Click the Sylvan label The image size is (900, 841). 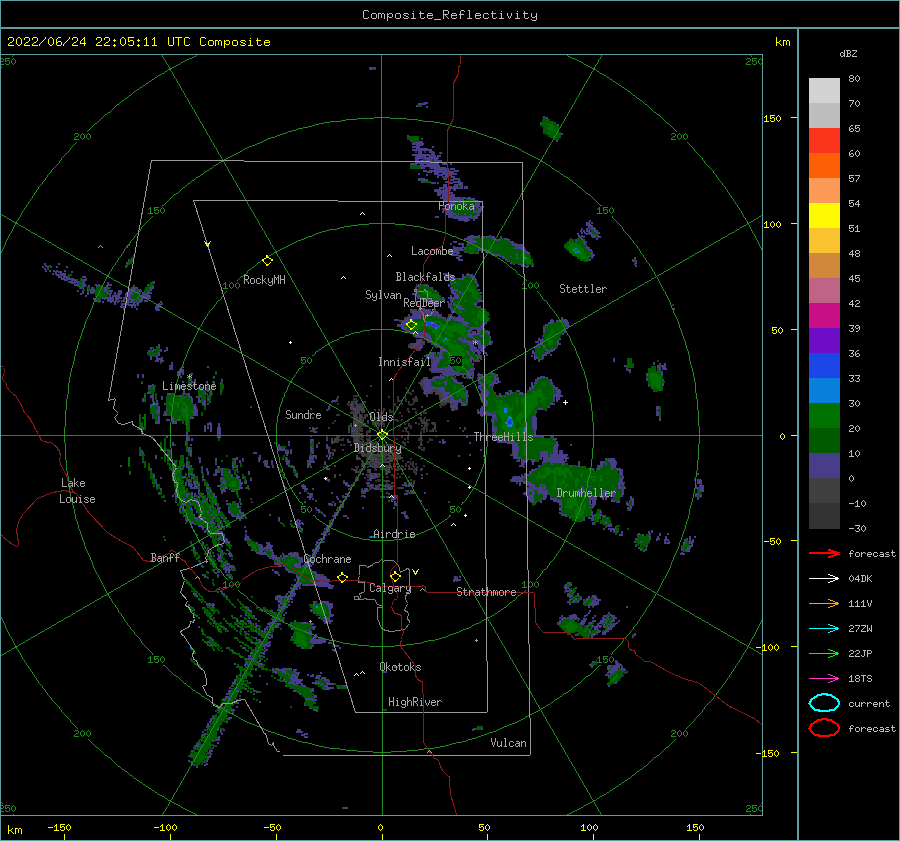383,295
